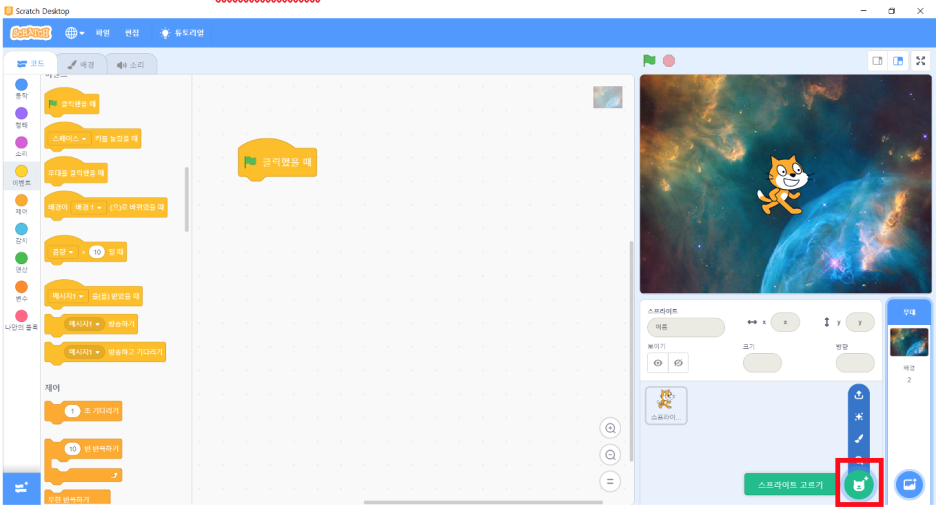Screen dimensions: 936x509
Task: Select the 동작 blue block category
Action: [x=21, y=89]
